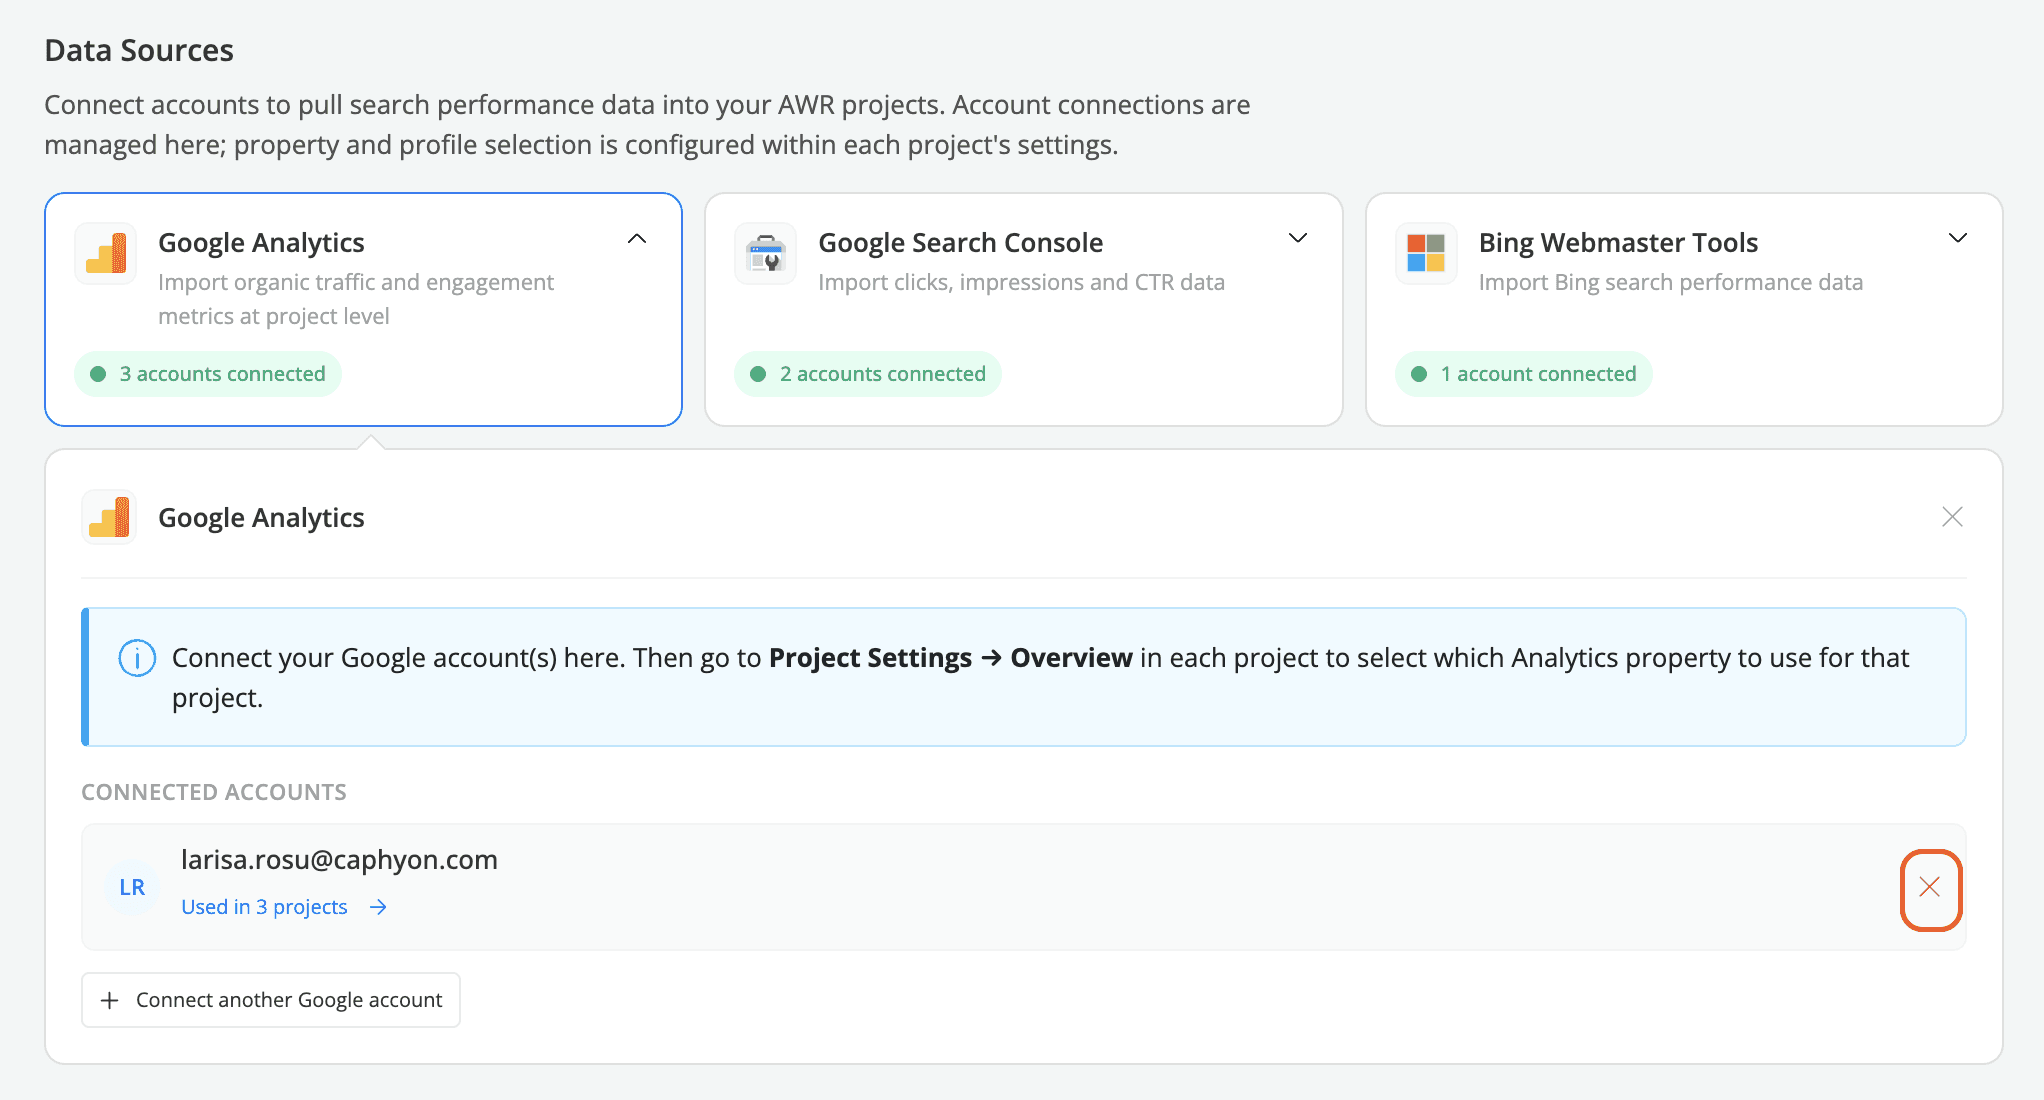Click the Data Sources heading
This screenshot has width=2044, height=1100.
click(x=139, y=50)
